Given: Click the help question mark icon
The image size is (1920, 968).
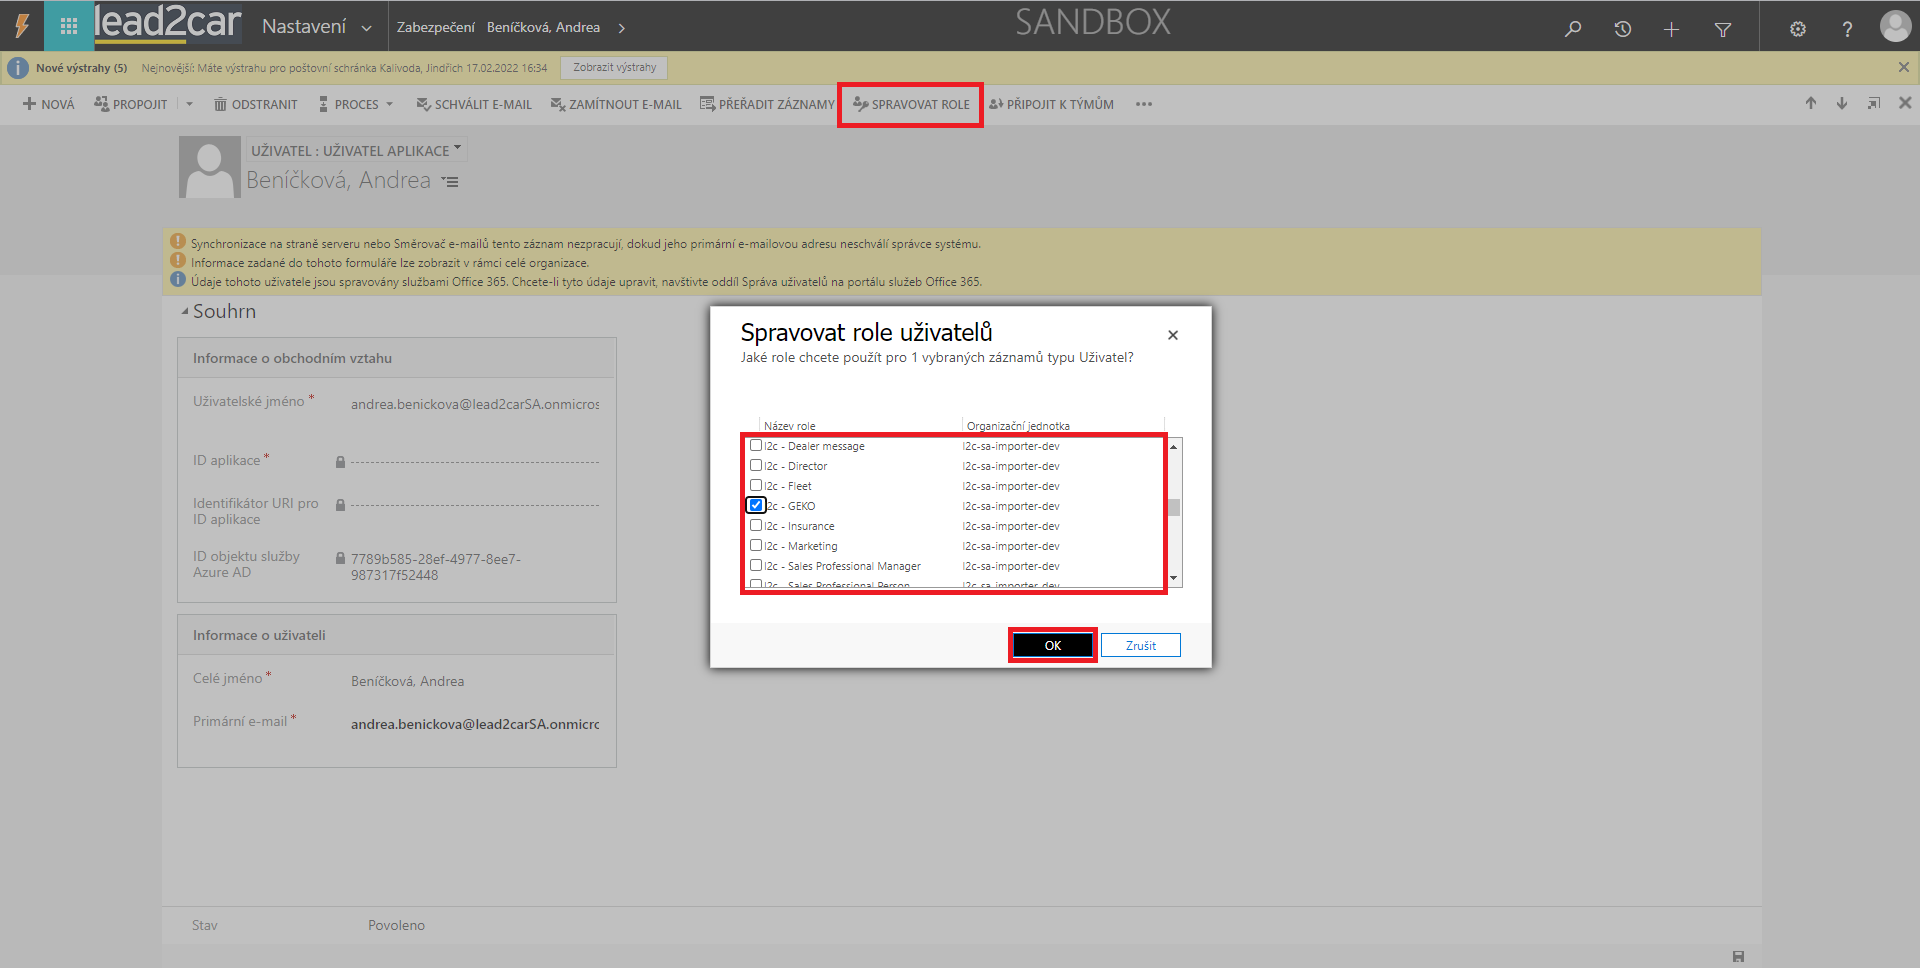Looking at the screenshot, I should (x=1847, y=29).
